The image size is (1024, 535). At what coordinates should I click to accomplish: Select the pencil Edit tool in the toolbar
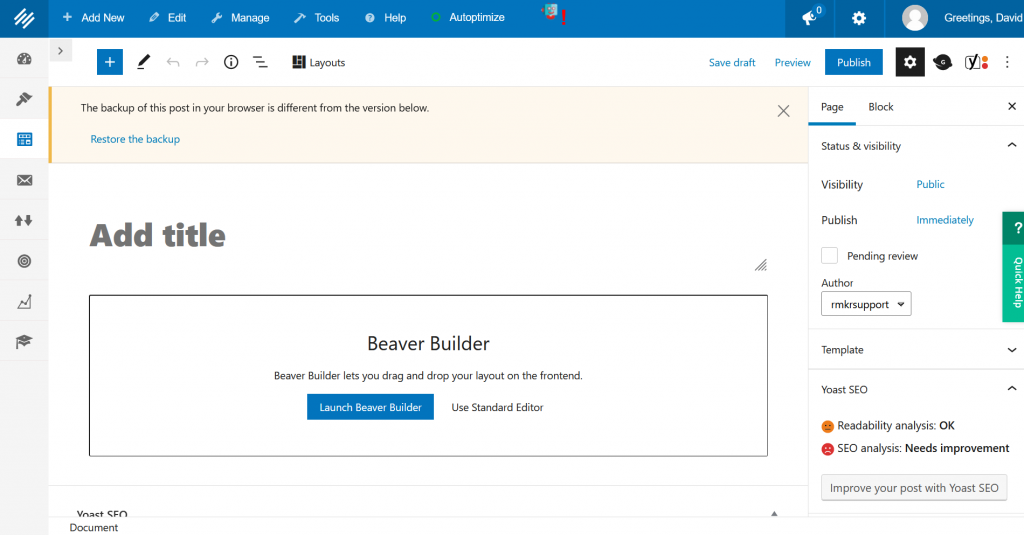(x=143, y=62)
